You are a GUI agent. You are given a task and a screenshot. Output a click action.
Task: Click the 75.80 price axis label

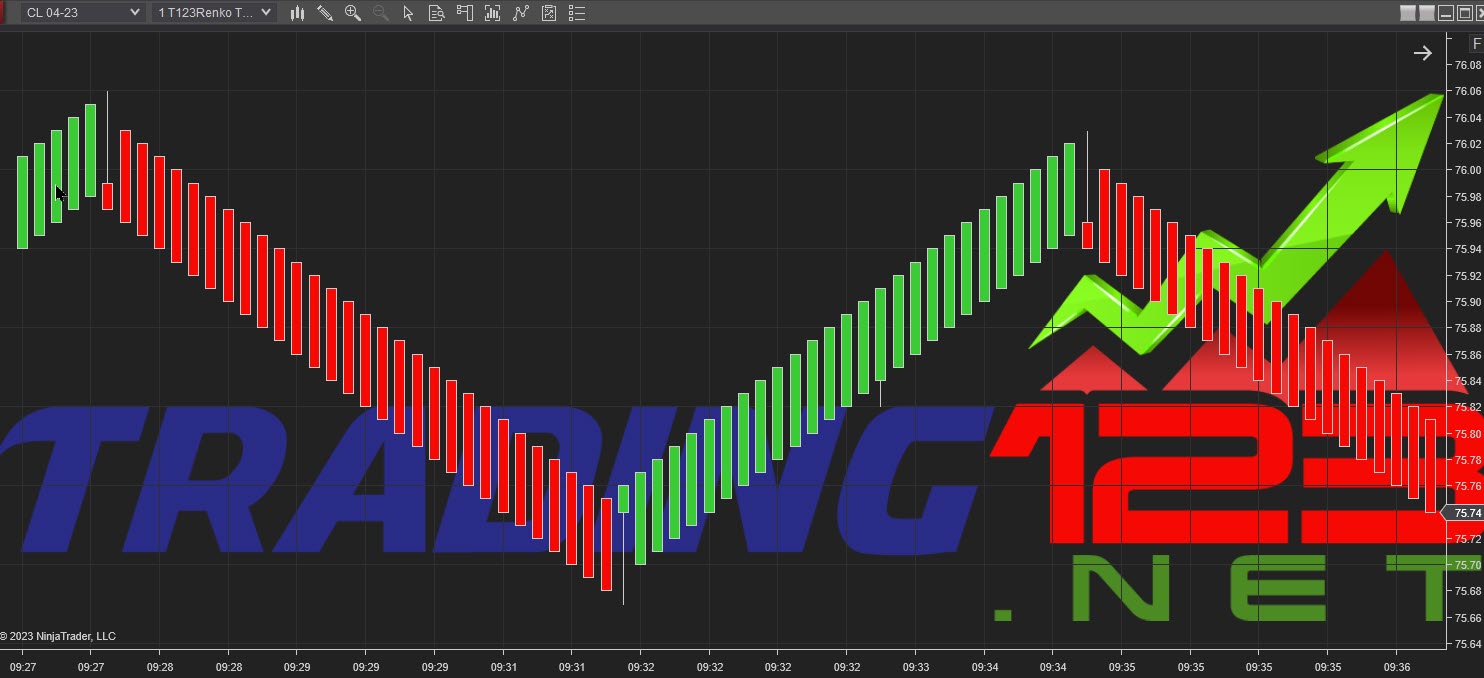coord(1468,434)
